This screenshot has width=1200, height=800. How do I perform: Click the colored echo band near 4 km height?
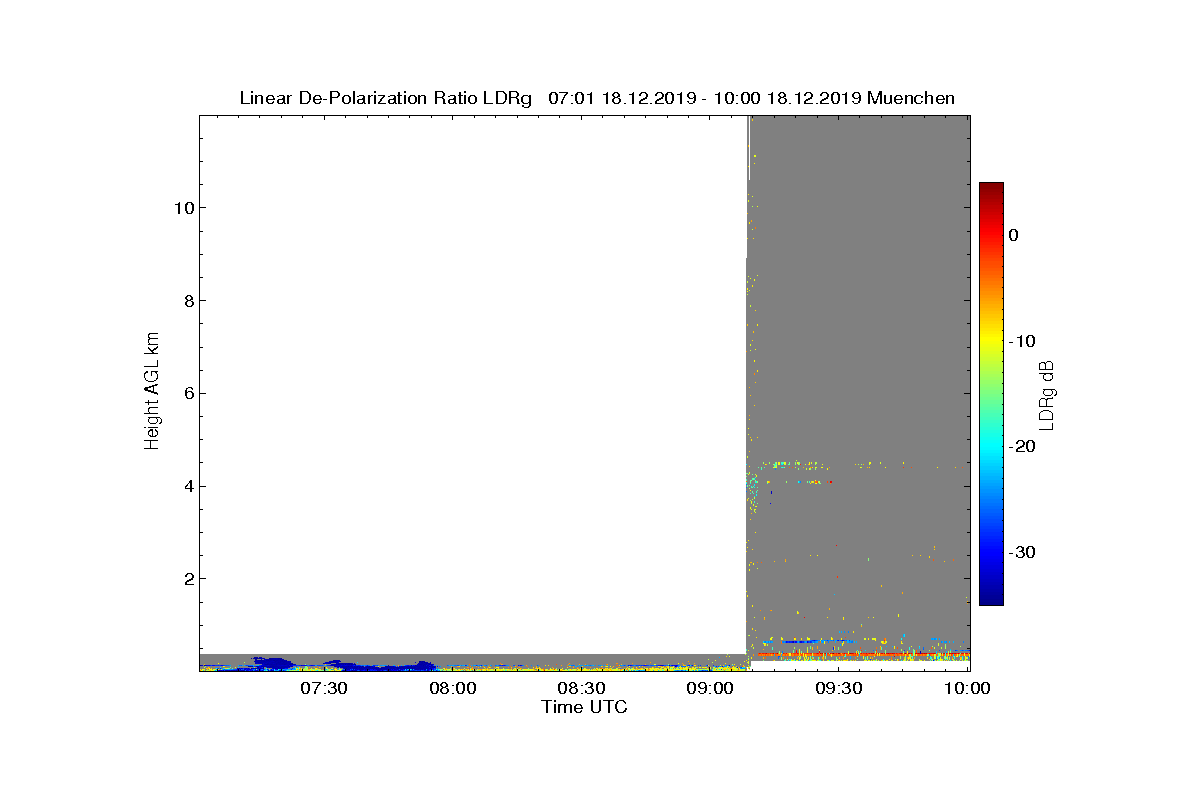click(790, 482)
